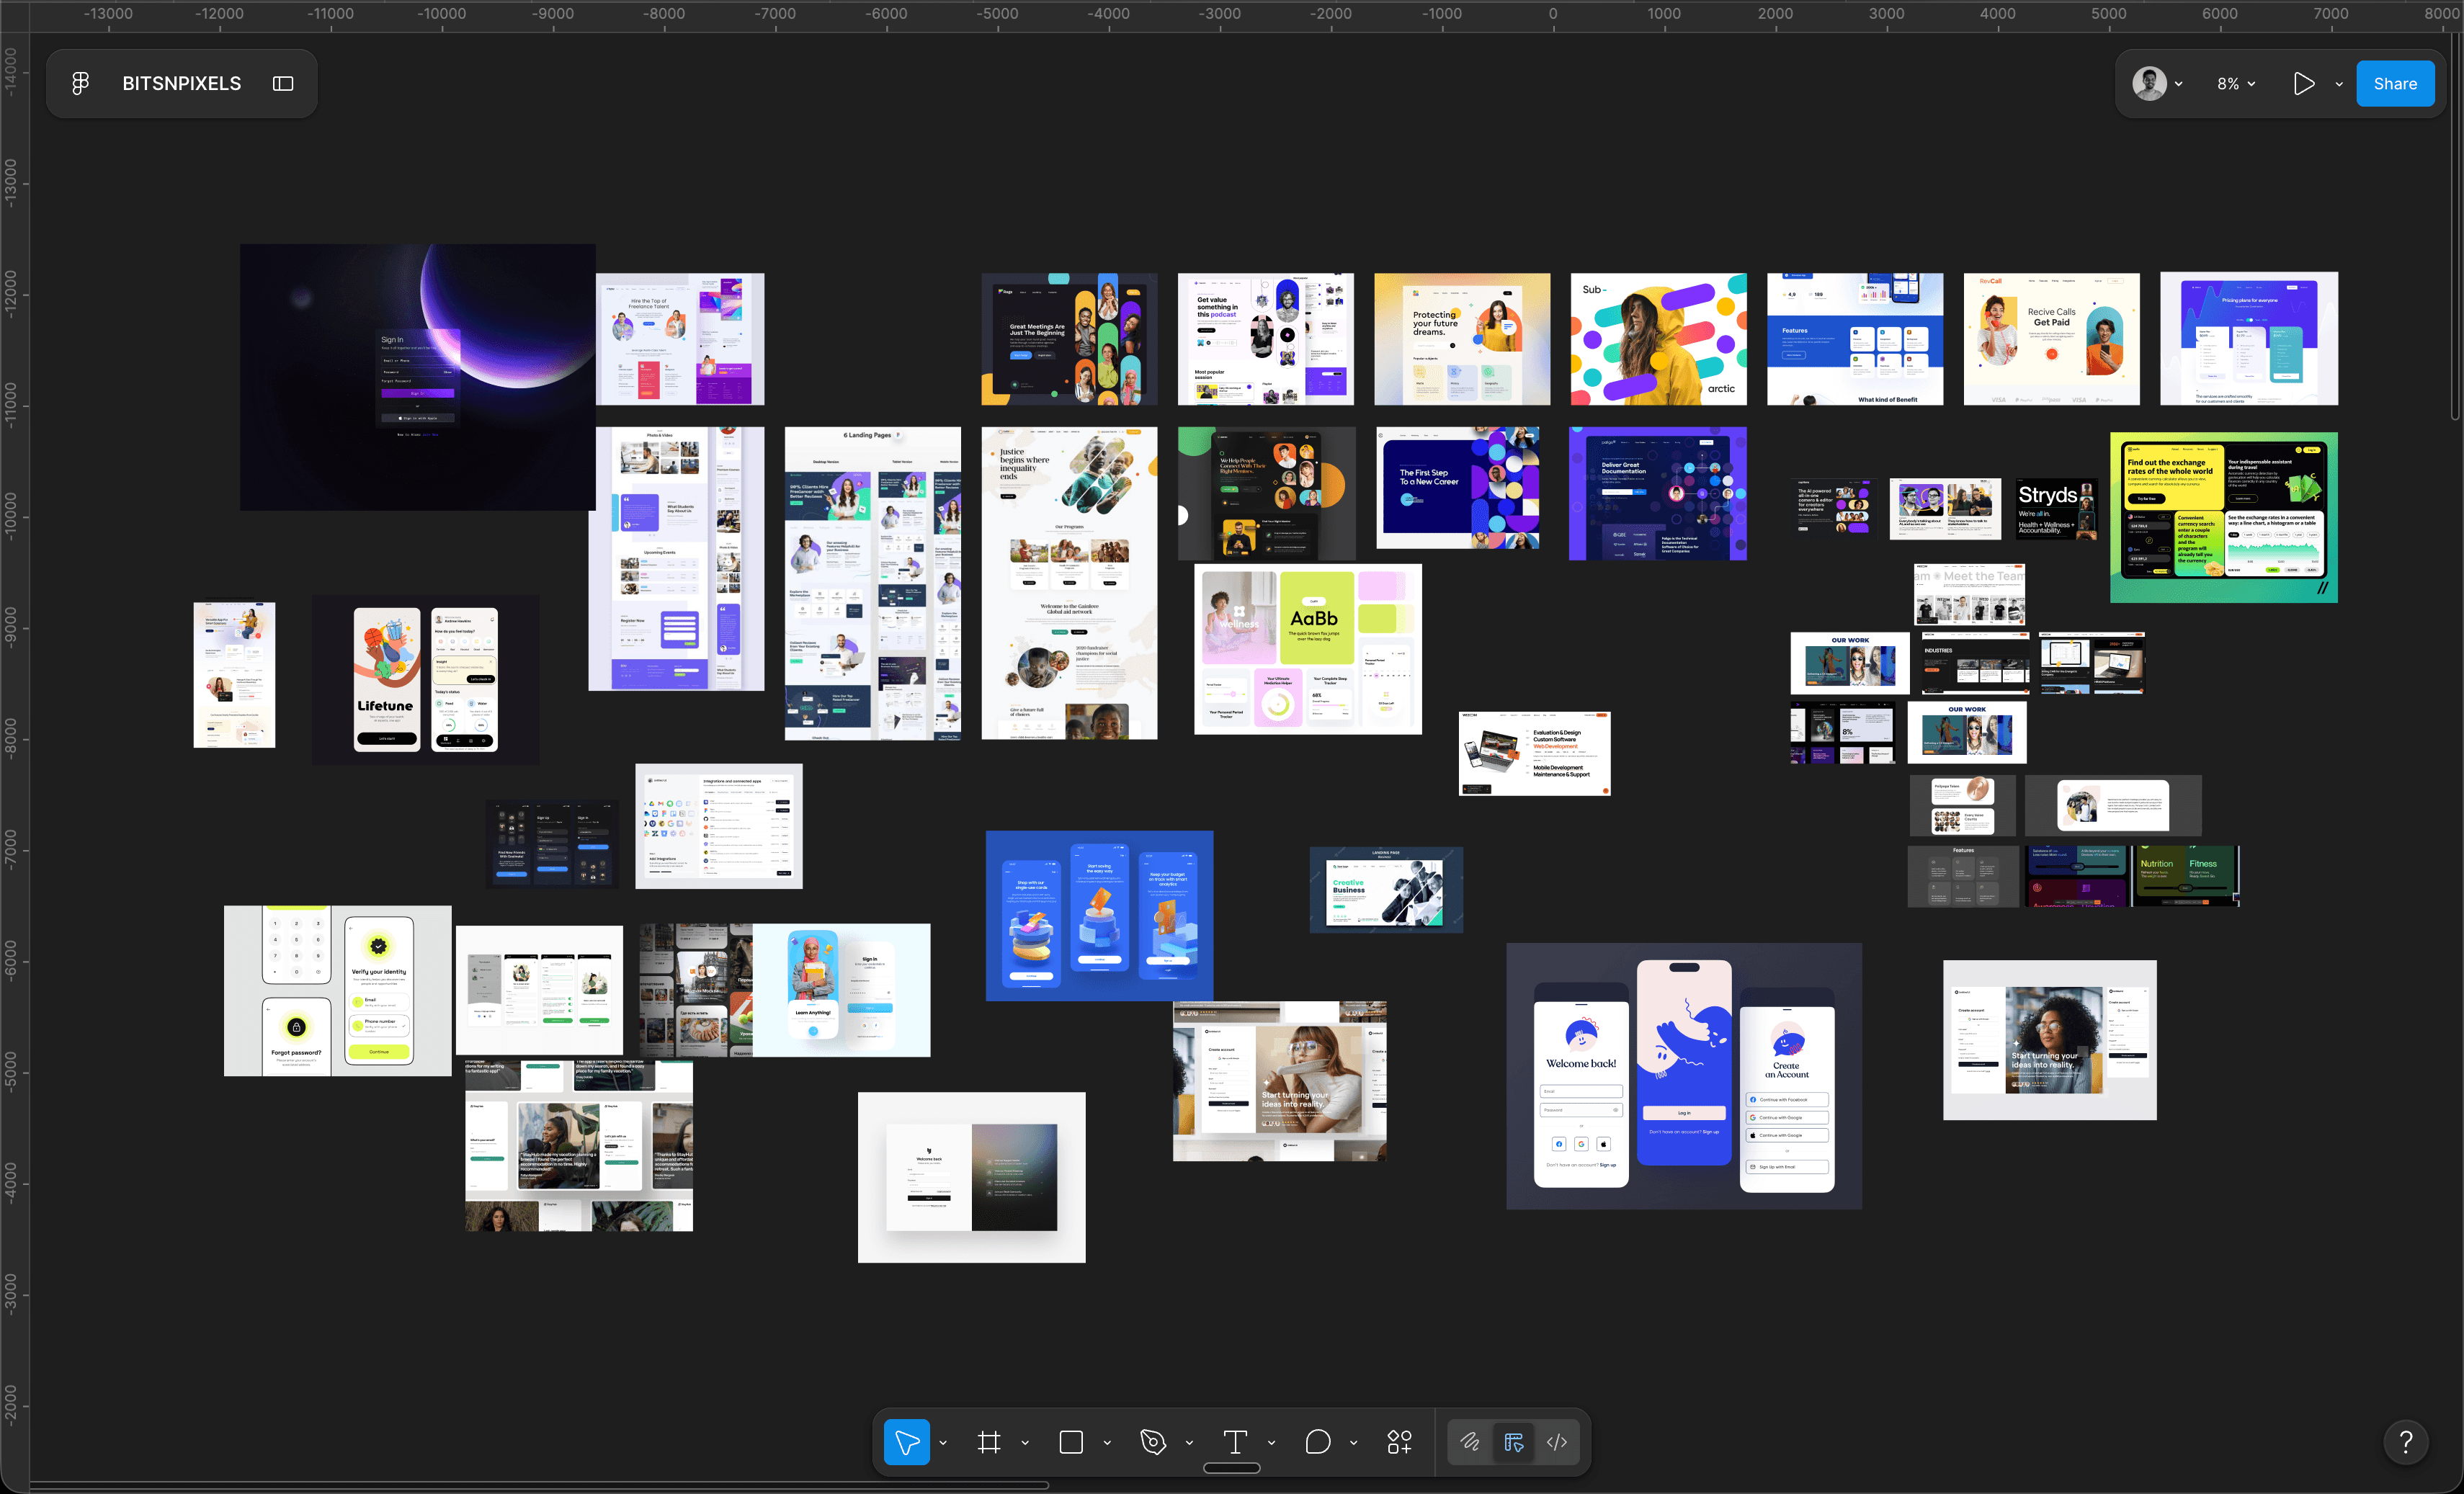
Task: Select the Deliver Great Documentation frame
Action: coord(1658,493)
